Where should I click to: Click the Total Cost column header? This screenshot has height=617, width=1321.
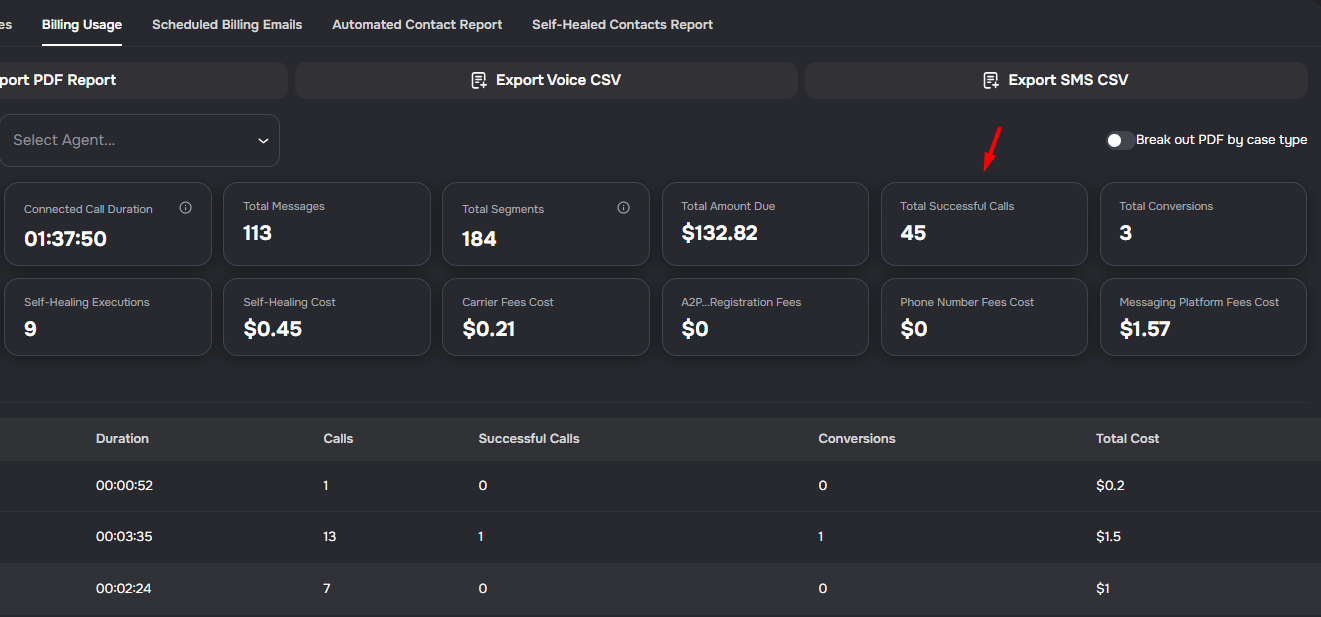coord(1127,438)
